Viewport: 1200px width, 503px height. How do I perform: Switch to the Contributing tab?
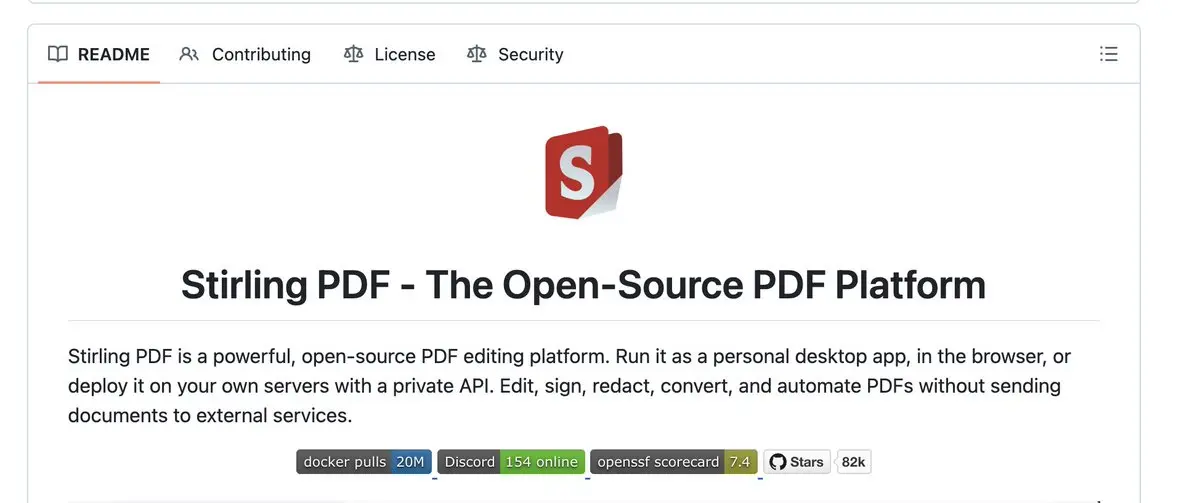[245, 54]
